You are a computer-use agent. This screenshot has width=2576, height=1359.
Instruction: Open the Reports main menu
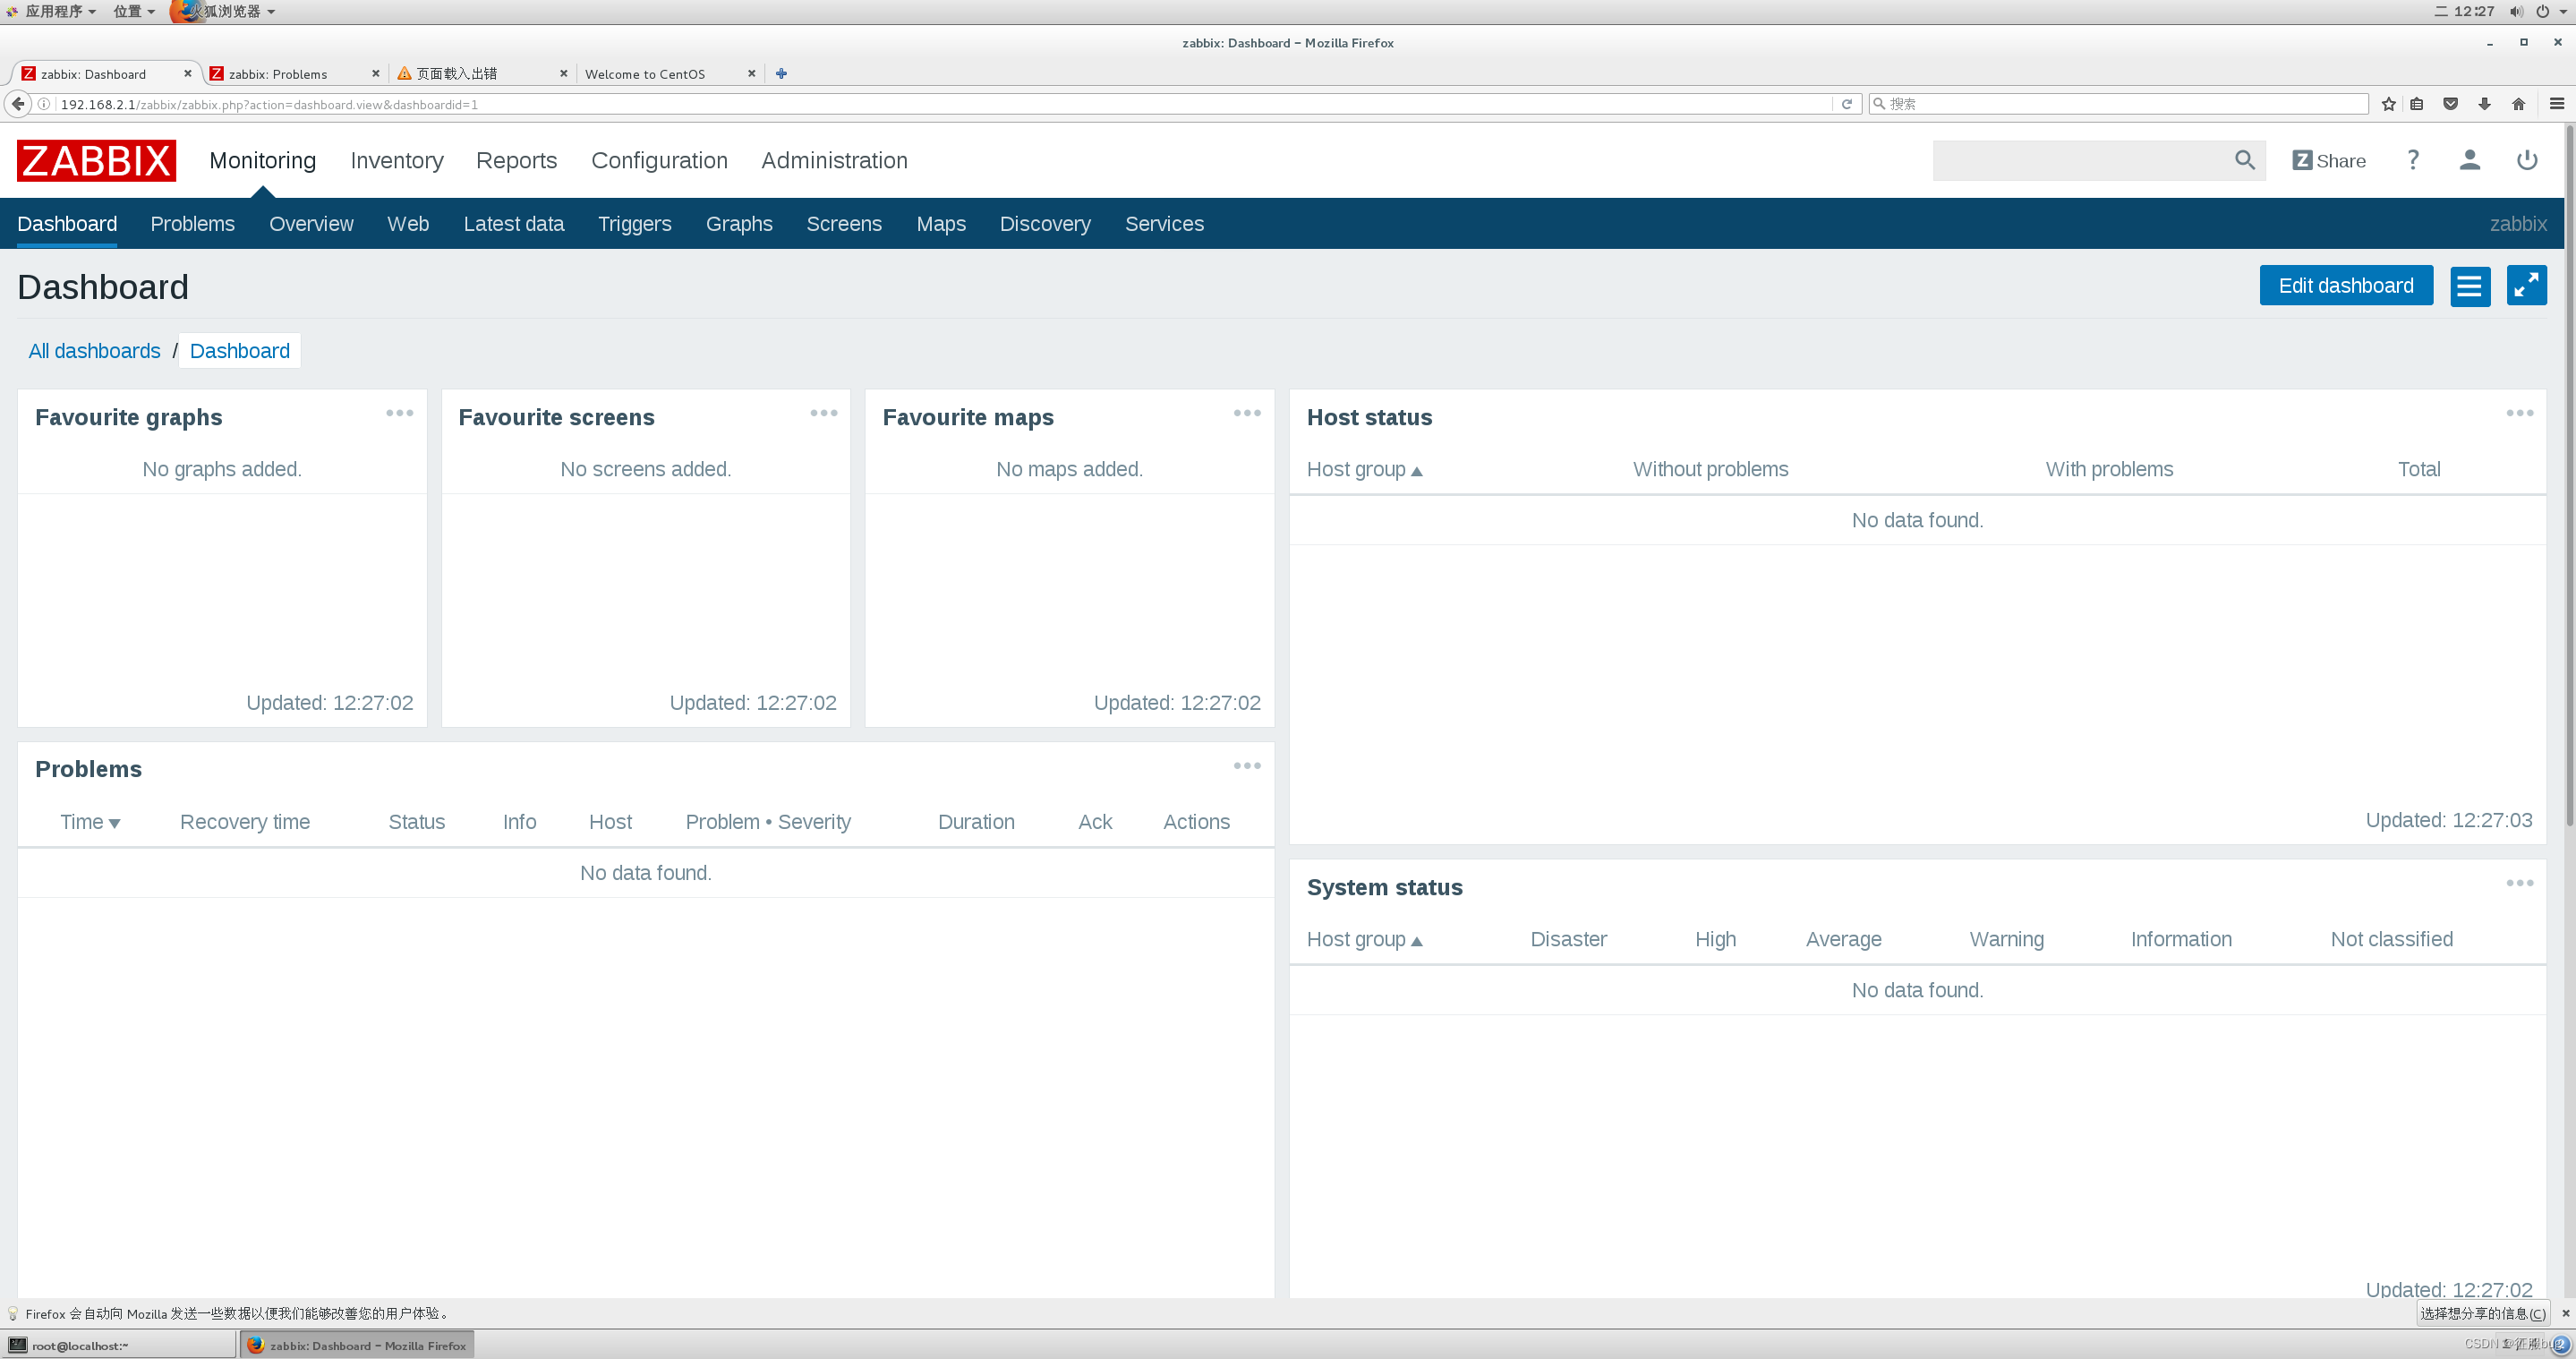tap(516, 160)
